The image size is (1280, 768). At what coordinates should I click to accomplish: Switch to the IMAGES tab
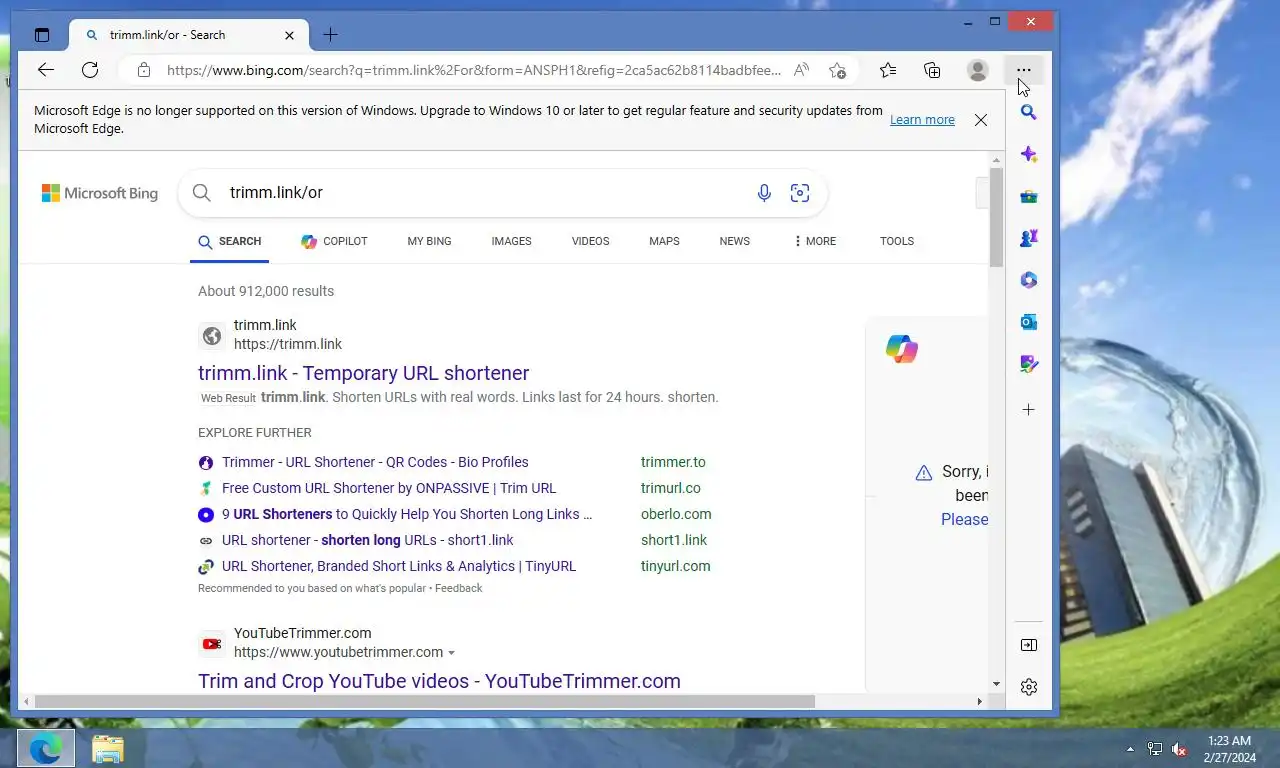[511, 241]
